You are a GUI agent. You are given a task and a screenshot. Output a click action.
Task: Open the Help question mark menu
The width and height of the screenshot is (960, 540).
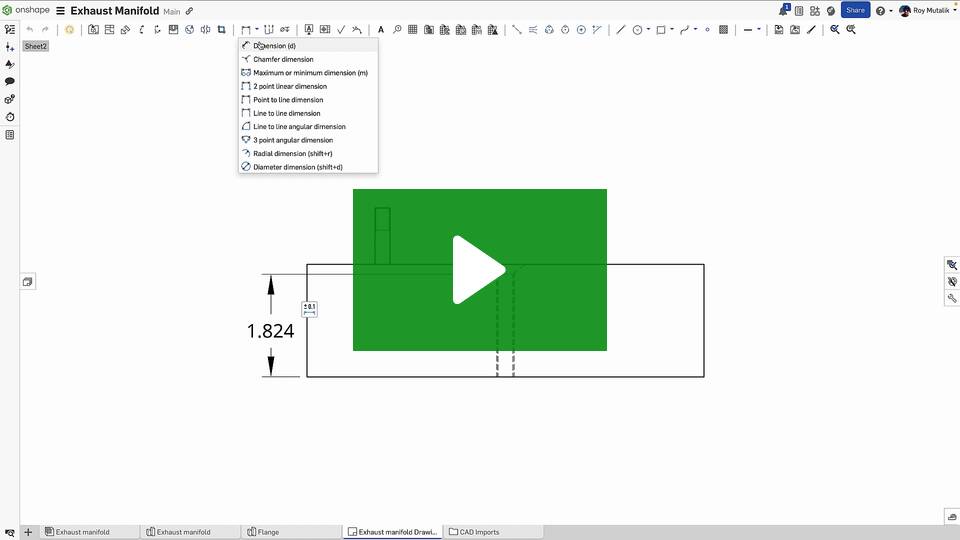tap(880, 11)
